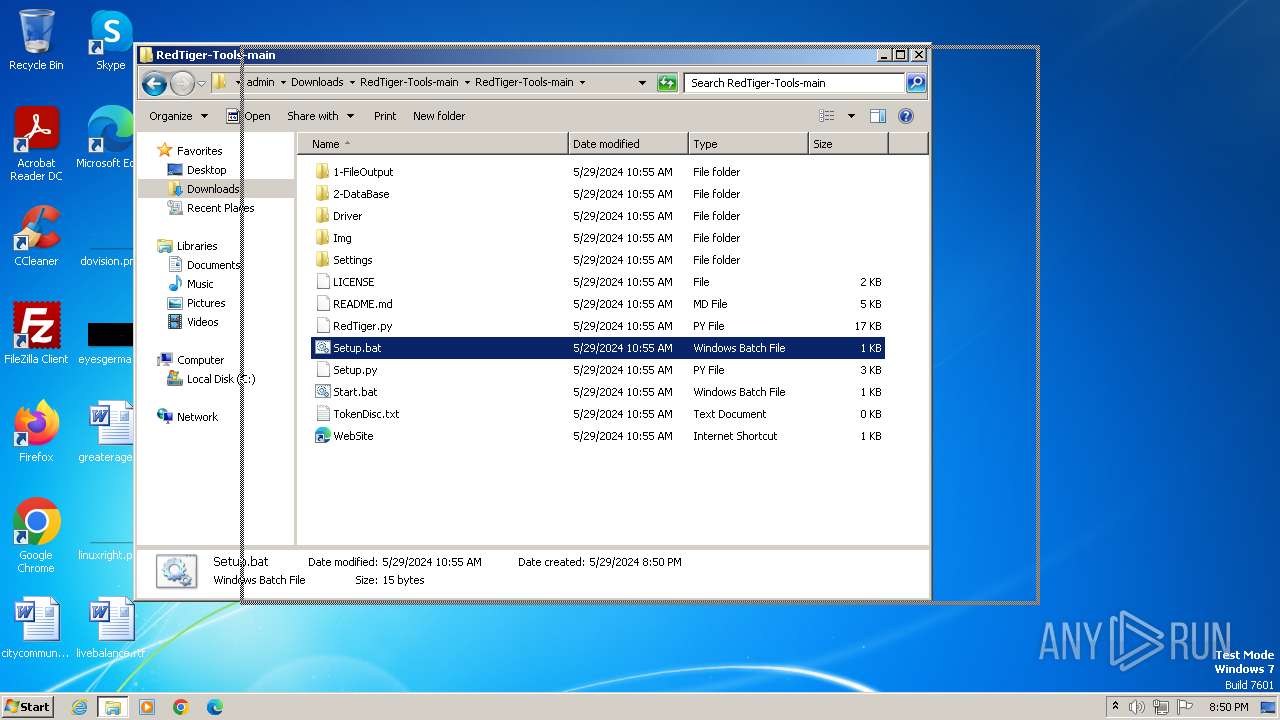Open the view options dropdown arrow
This screenshot has width=1280, height=720.
[x=851, y=116]
